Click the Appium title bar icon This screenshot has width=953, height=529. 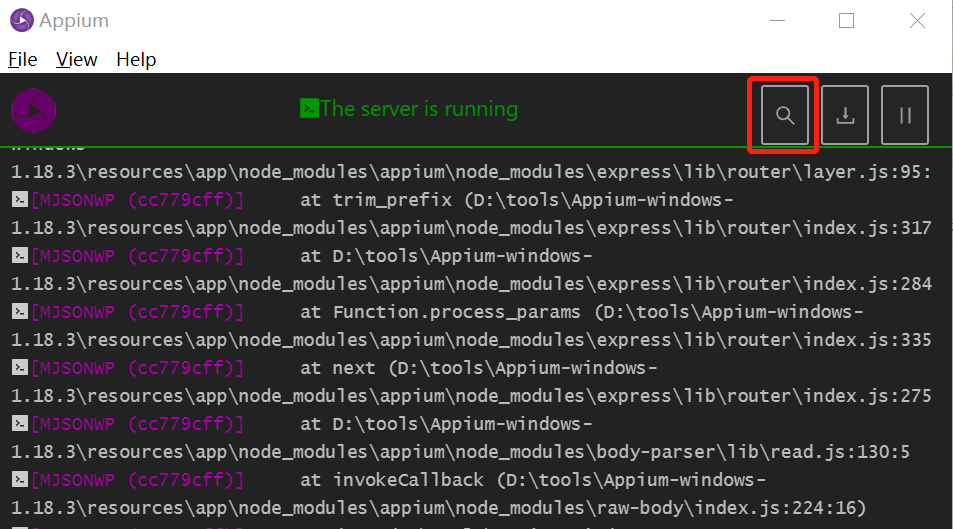click(x=22, y=20)
